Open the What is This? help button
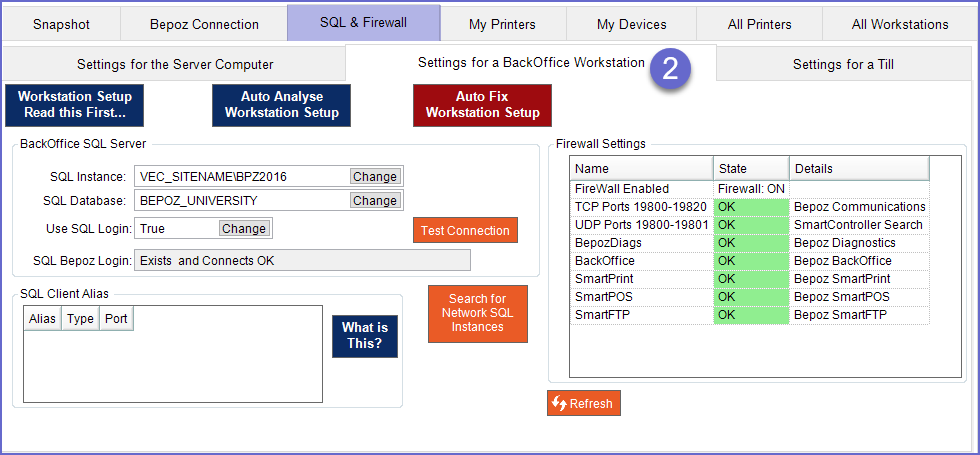This screenshot has height=455, width=980. (x=364, y=336)
